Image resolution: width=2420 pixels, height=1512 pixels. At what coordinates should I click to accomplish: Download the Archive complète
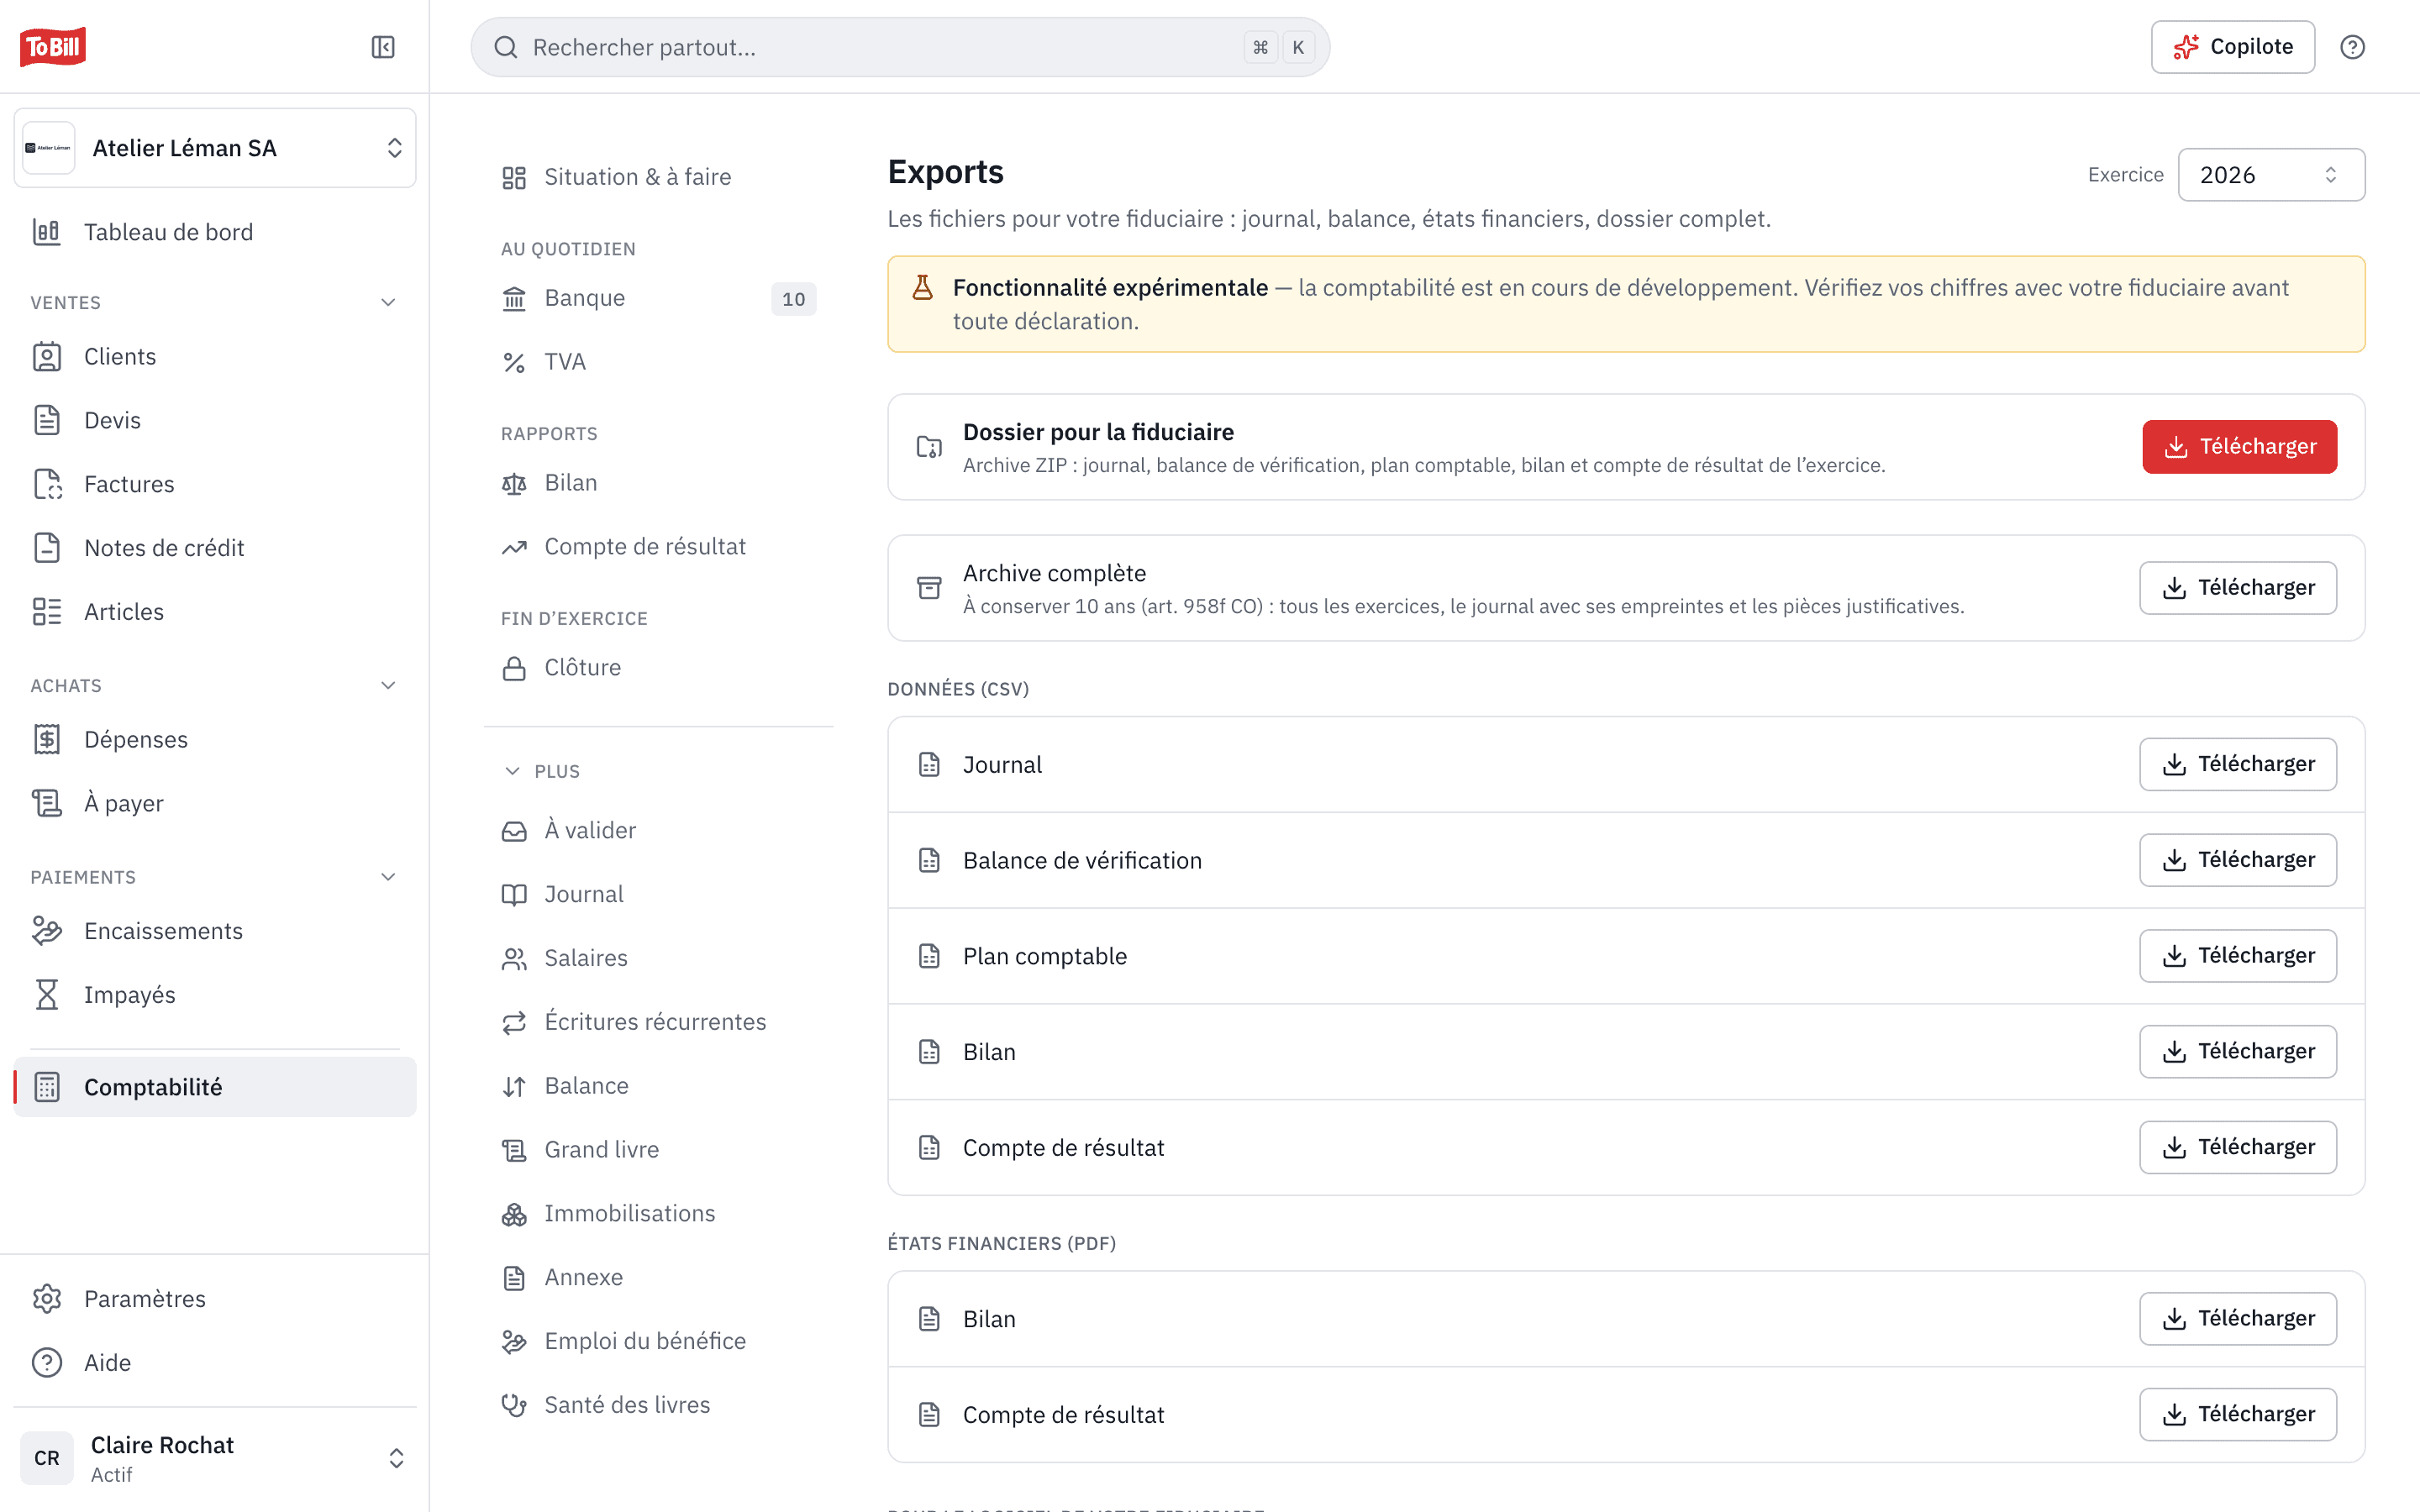[x=2238, y=588]
